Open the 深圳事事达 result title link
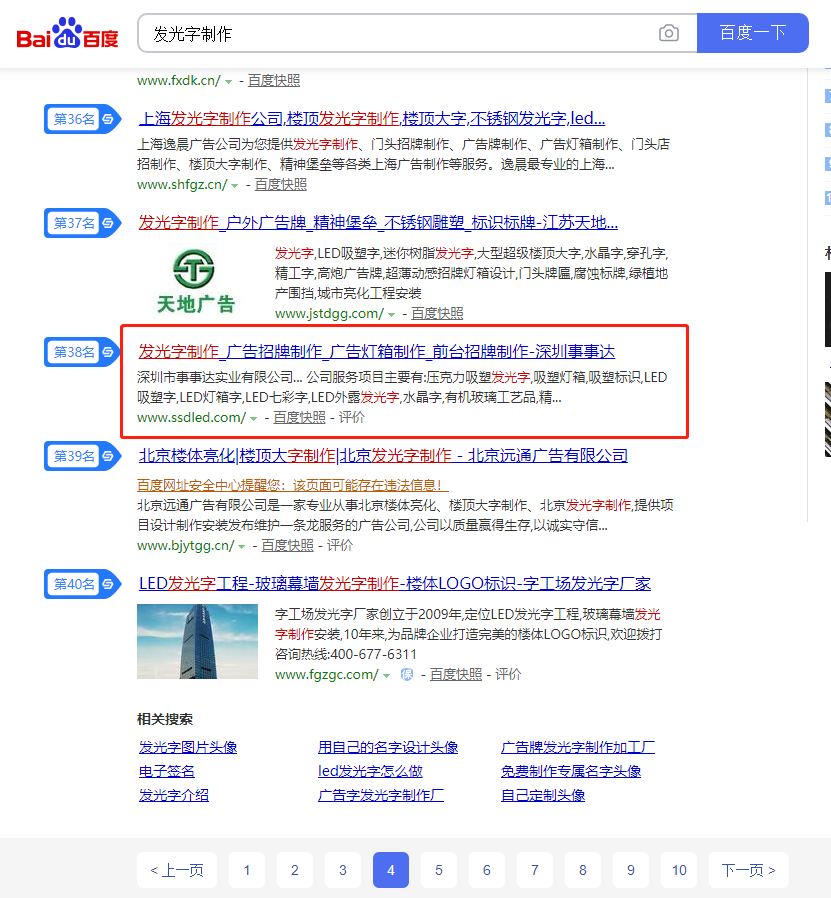831x898 pixels. click(377, 351)
